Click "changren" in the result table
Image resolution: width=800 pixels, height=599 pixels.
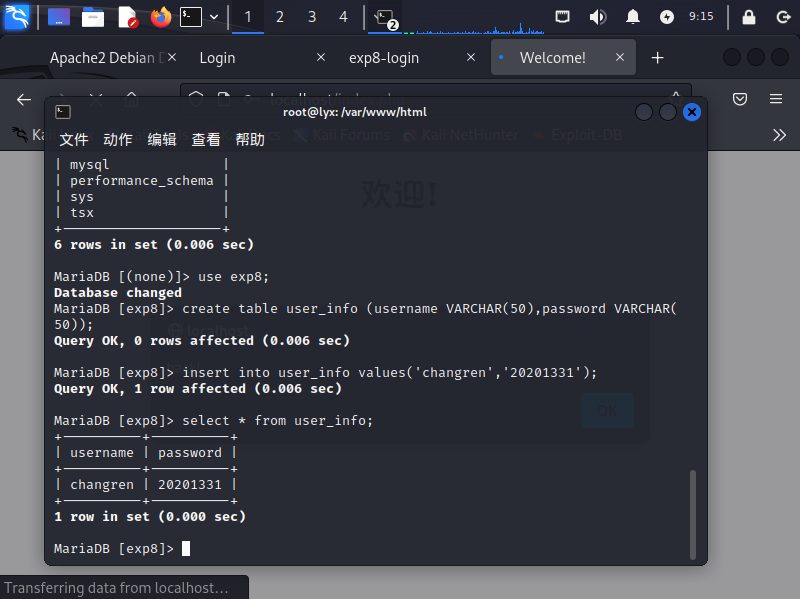102,485
